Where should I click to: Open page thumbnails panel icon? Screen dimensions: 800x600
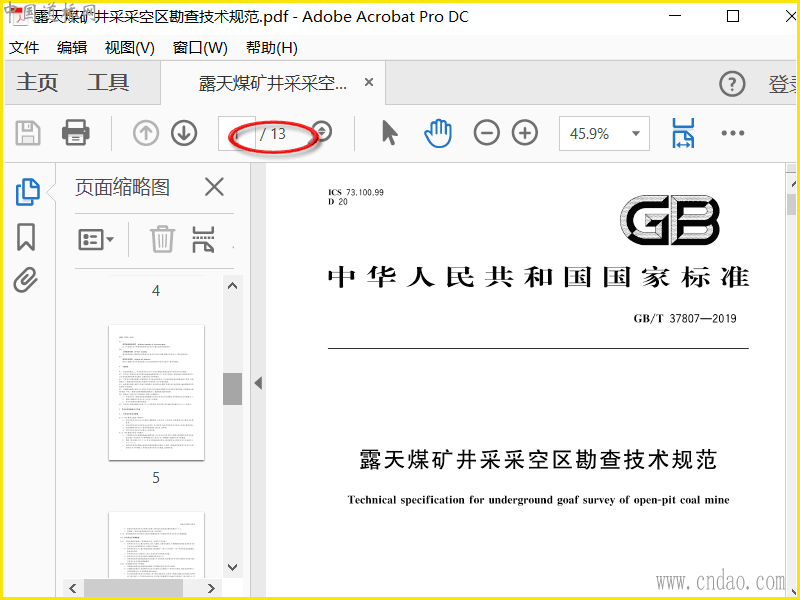coord(27,192)
